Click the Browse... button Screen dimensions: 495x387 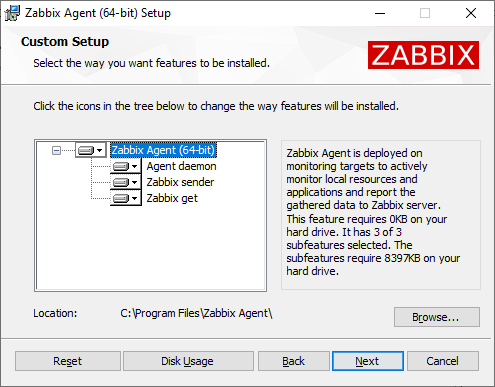(x=437, y=317)
